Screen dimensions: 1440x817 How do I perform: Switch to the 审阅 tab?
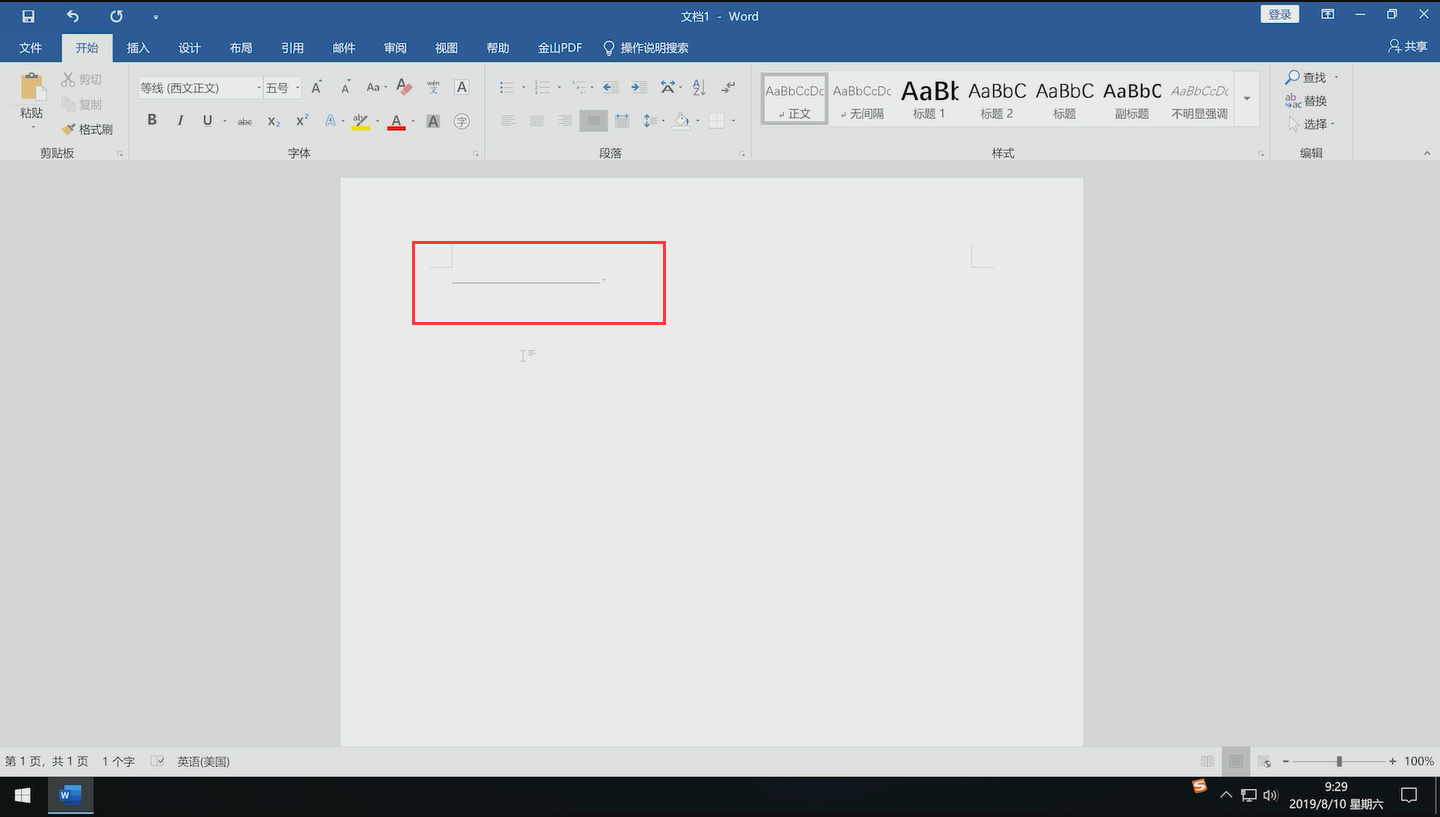tap(395, 48)
